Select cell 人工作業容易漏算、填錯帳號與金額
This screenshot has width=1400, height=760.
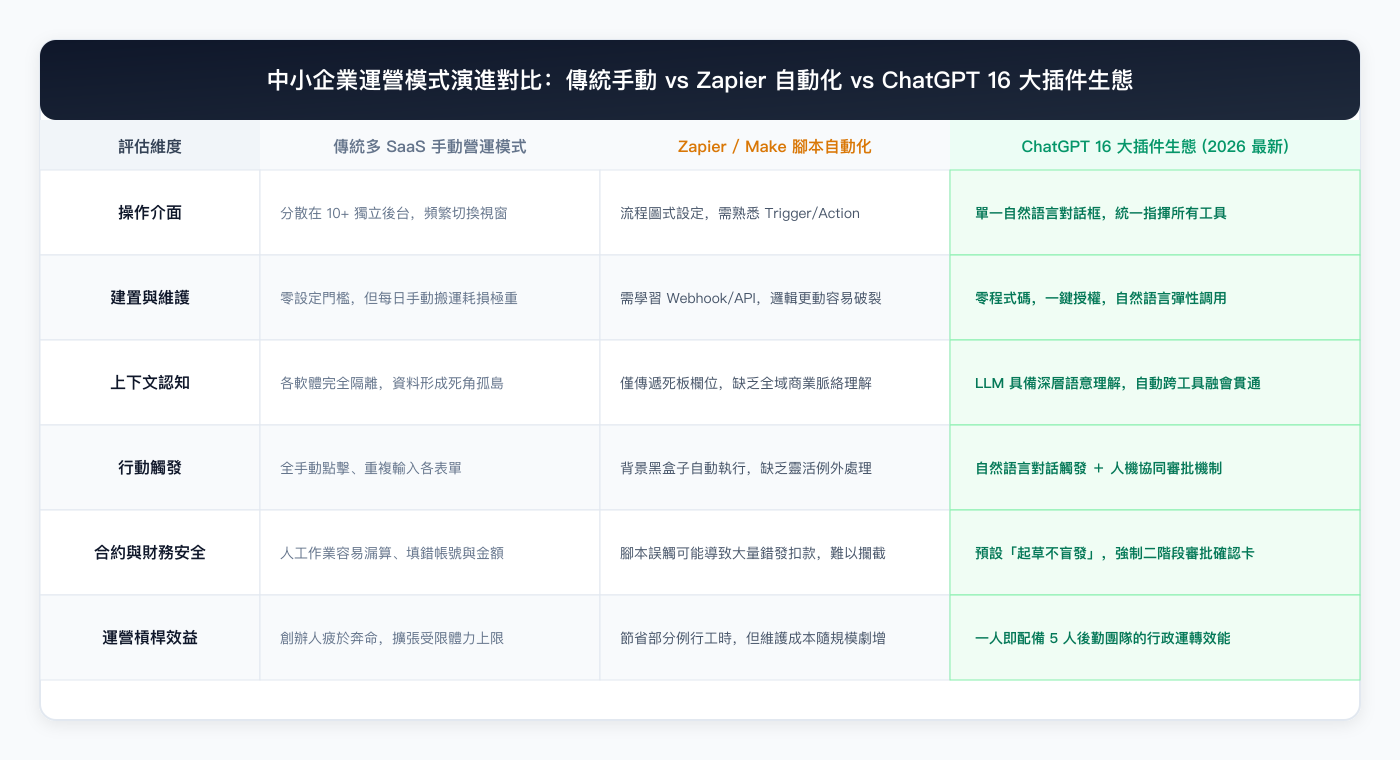pyautogui.click(x=430, y=553)
